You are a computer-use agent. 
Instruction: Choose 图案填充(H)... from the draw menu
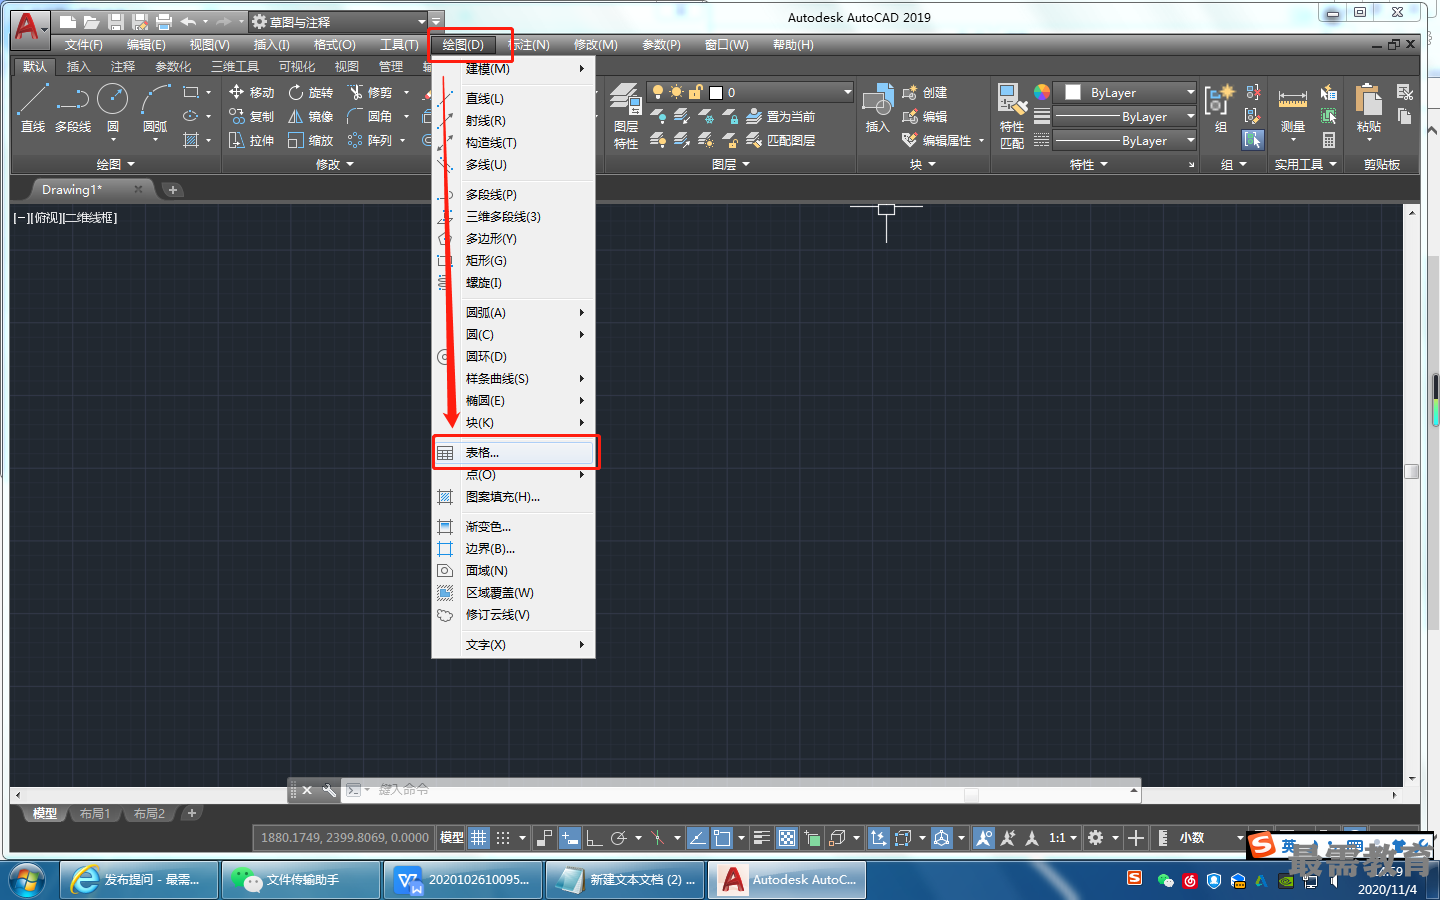pyautogui.click(x=514, y=497)
